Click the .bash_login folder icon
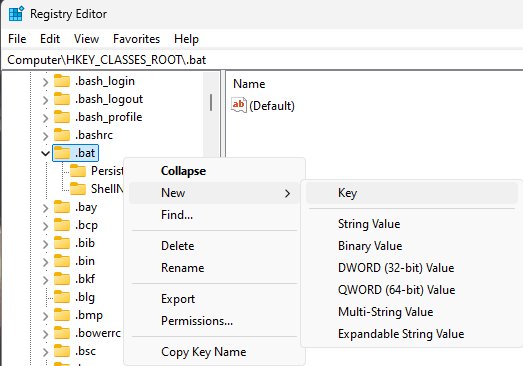Viewport: 523px width, 366px height. [x=62, y=81]
